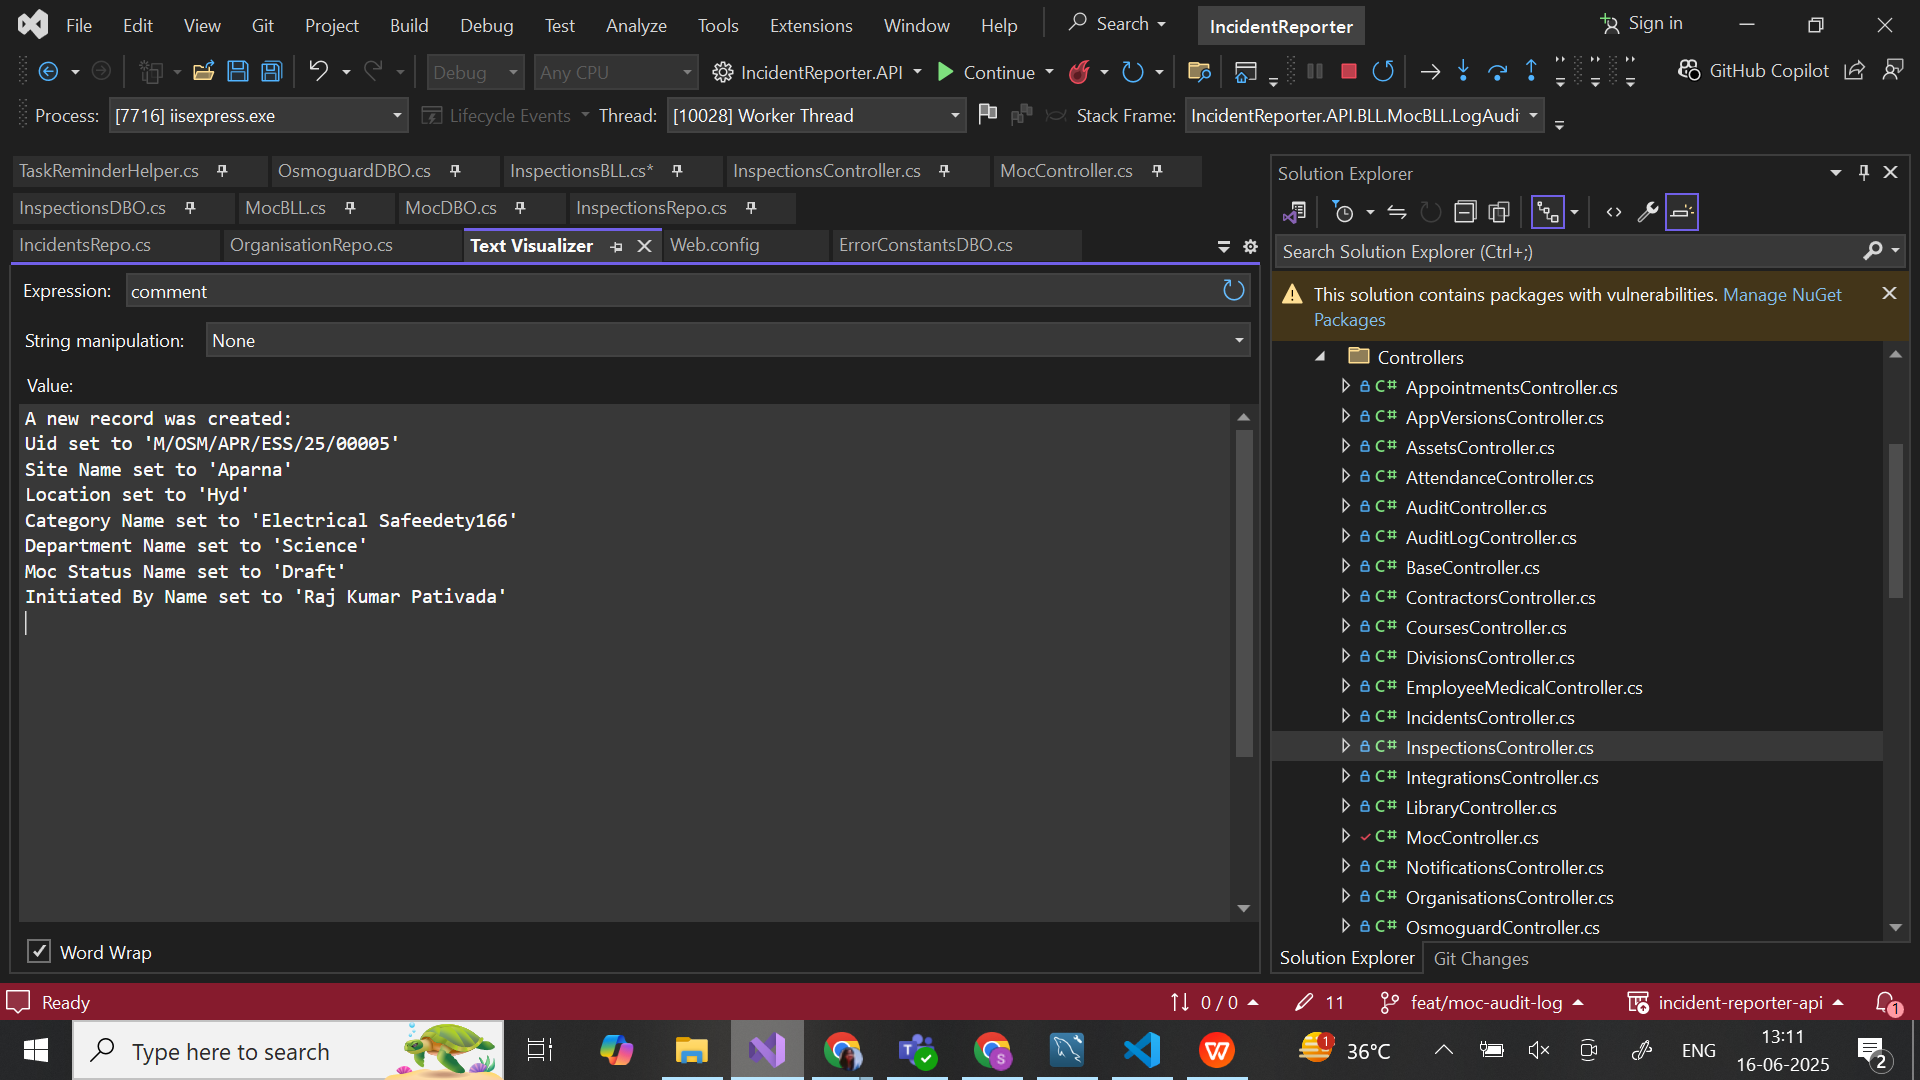Toggle Show All Files in Solution Explorer
This screenshot has width=1920, height=1080.
(1498, 212)
